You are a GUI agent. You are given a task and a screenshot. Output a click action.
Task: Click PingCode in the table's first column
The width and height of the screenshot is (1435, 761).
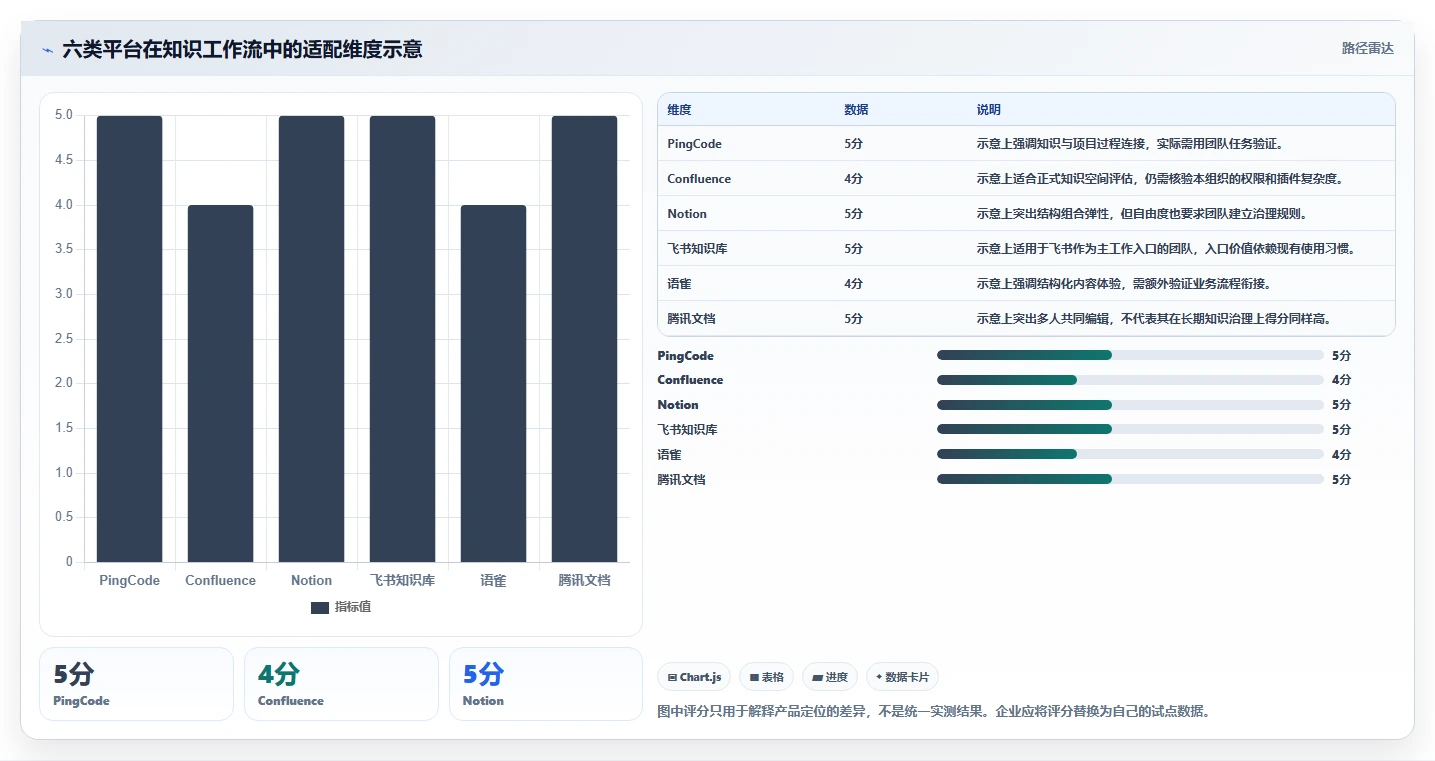coord(694,144)
